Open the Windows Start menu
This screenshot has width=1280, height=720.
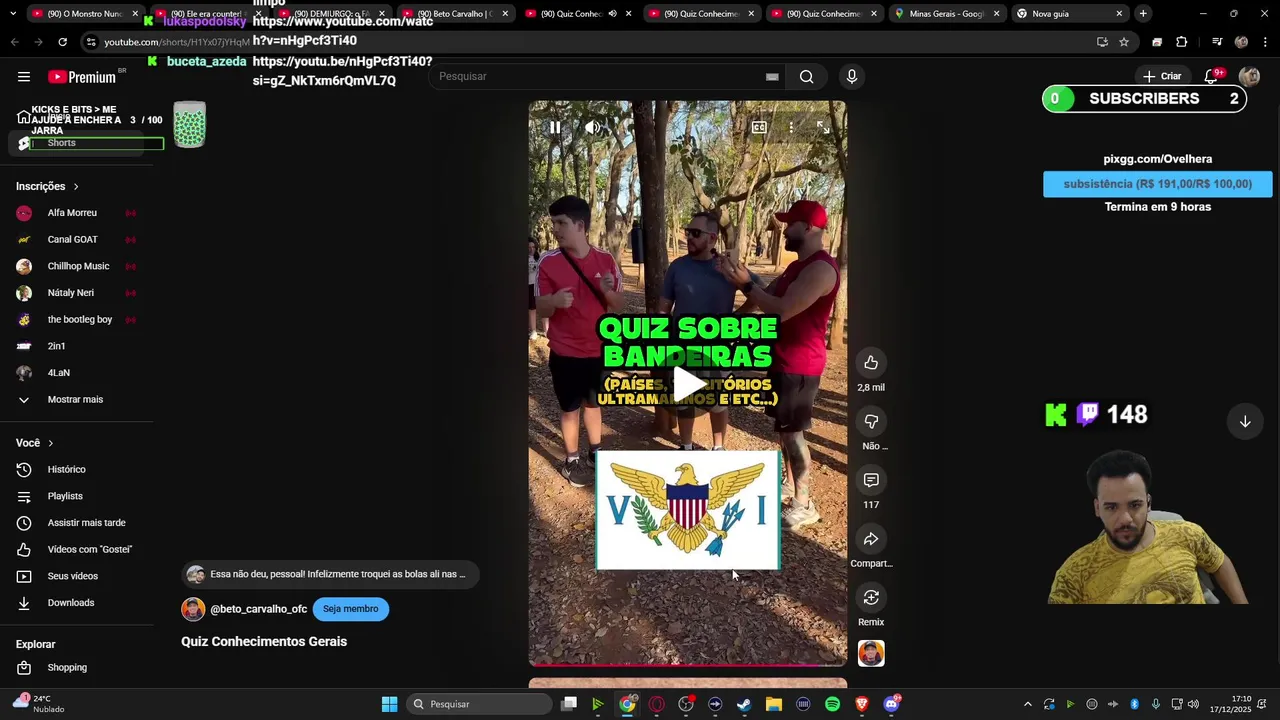(389, 704)
